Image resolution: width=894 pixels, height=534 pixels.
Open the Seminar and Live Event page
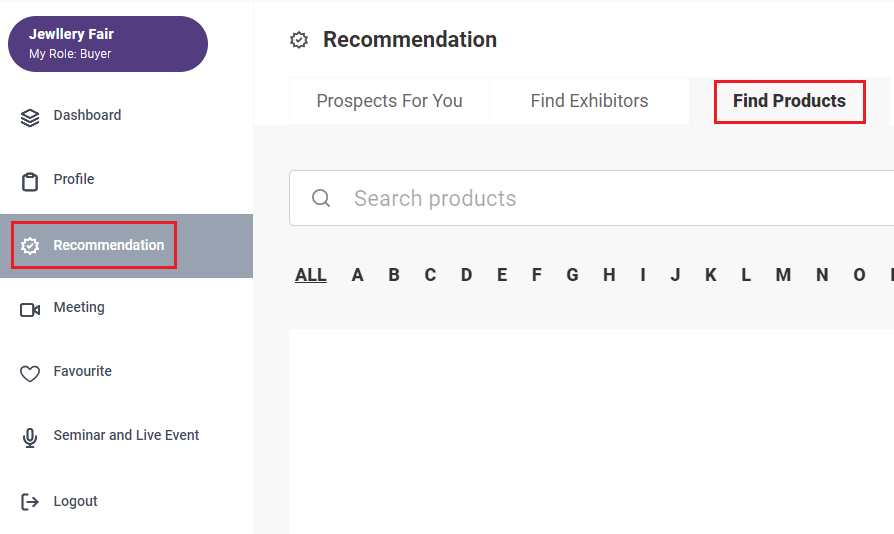(x=127, y=435)
